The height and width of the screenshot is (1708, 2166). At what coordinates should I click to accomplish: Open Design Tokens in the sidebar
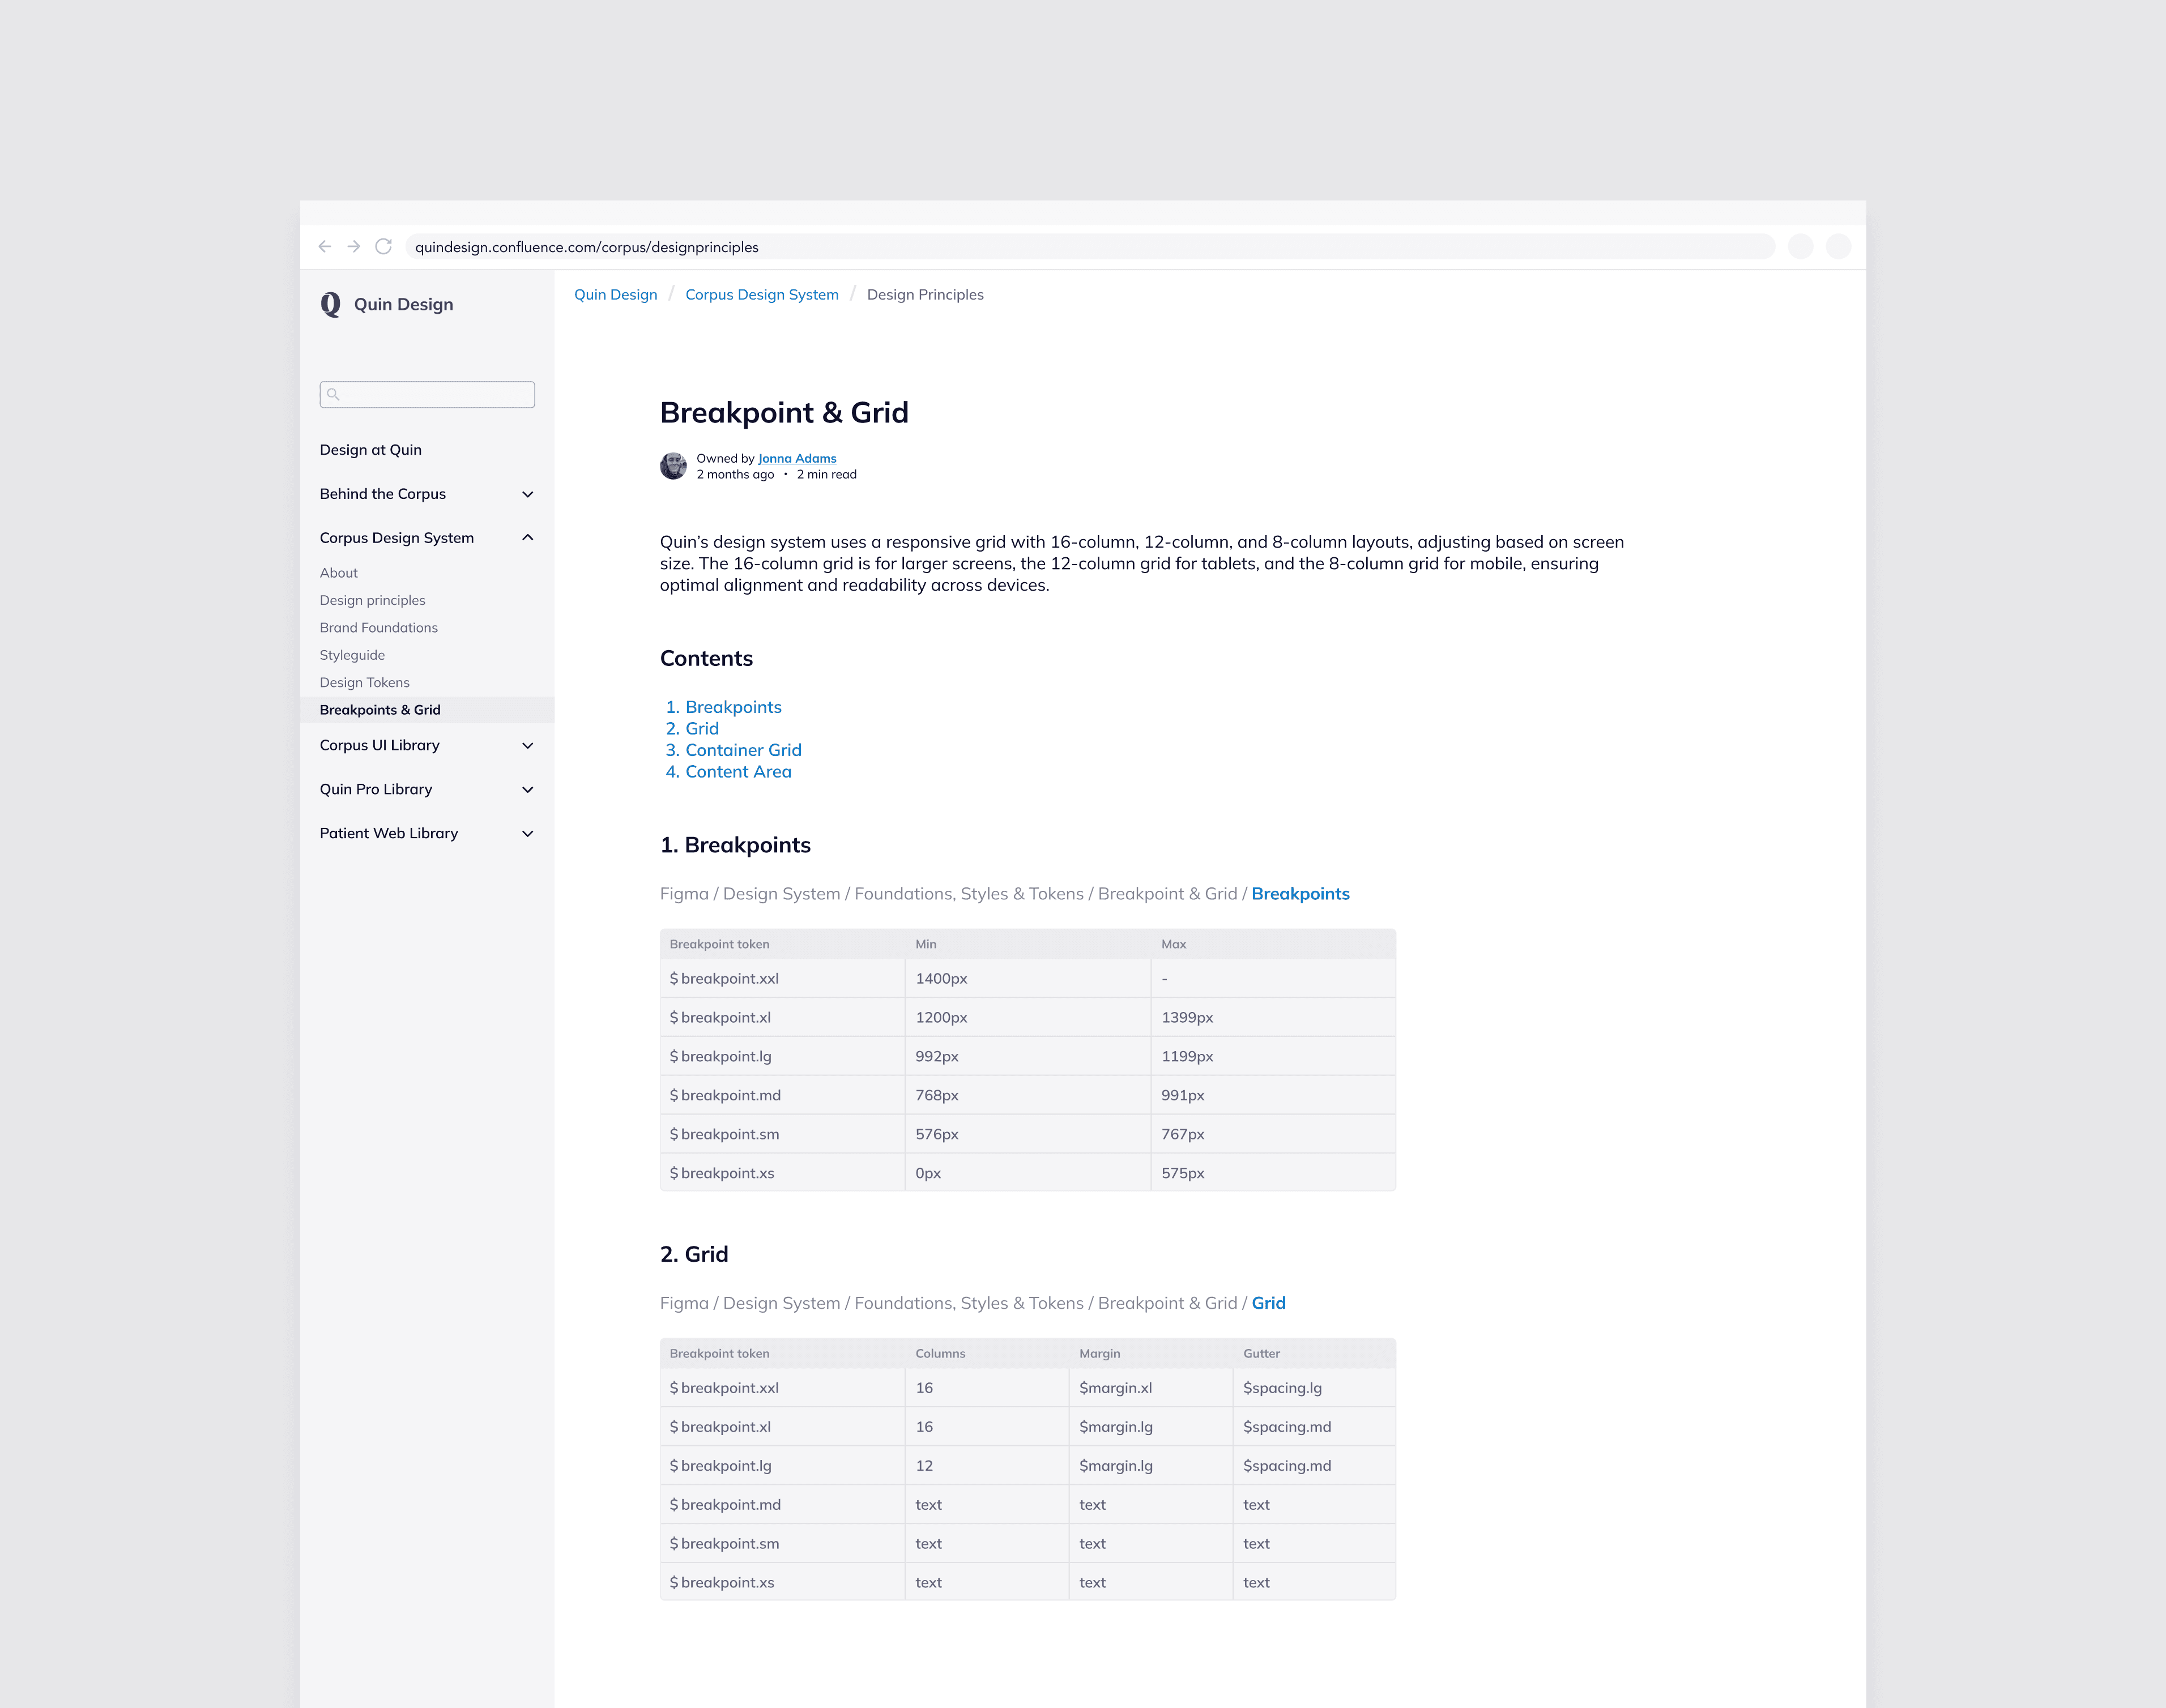click(365, 682)
